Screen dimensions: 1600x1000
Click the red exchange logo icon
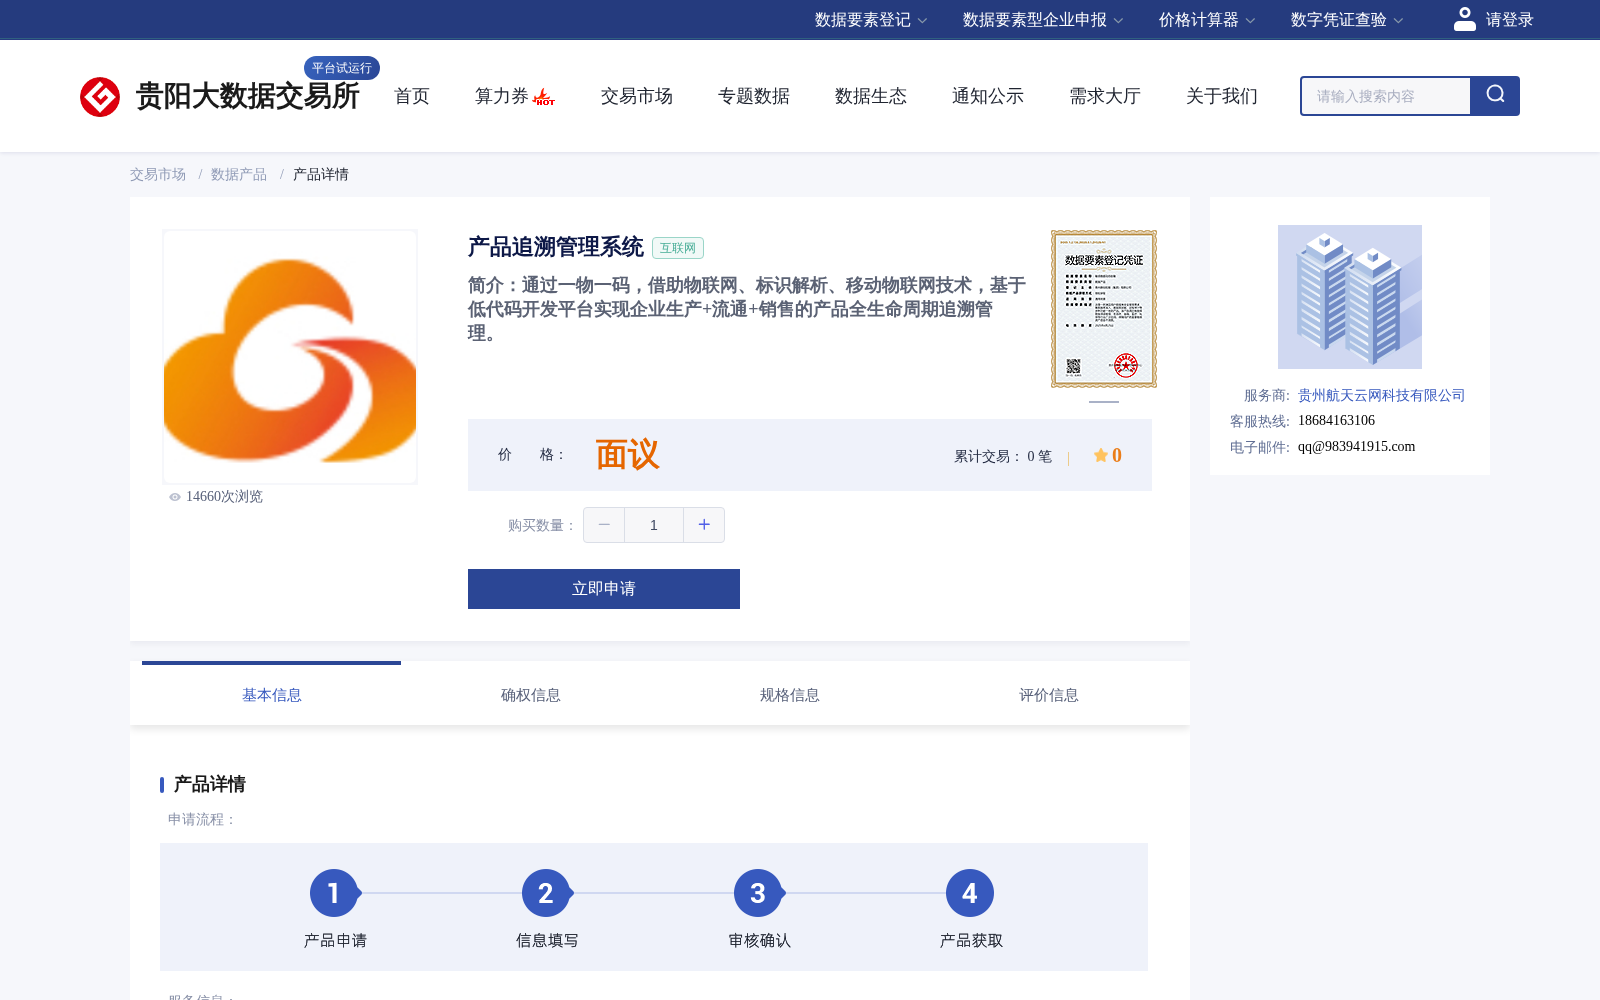pos(100,97)
